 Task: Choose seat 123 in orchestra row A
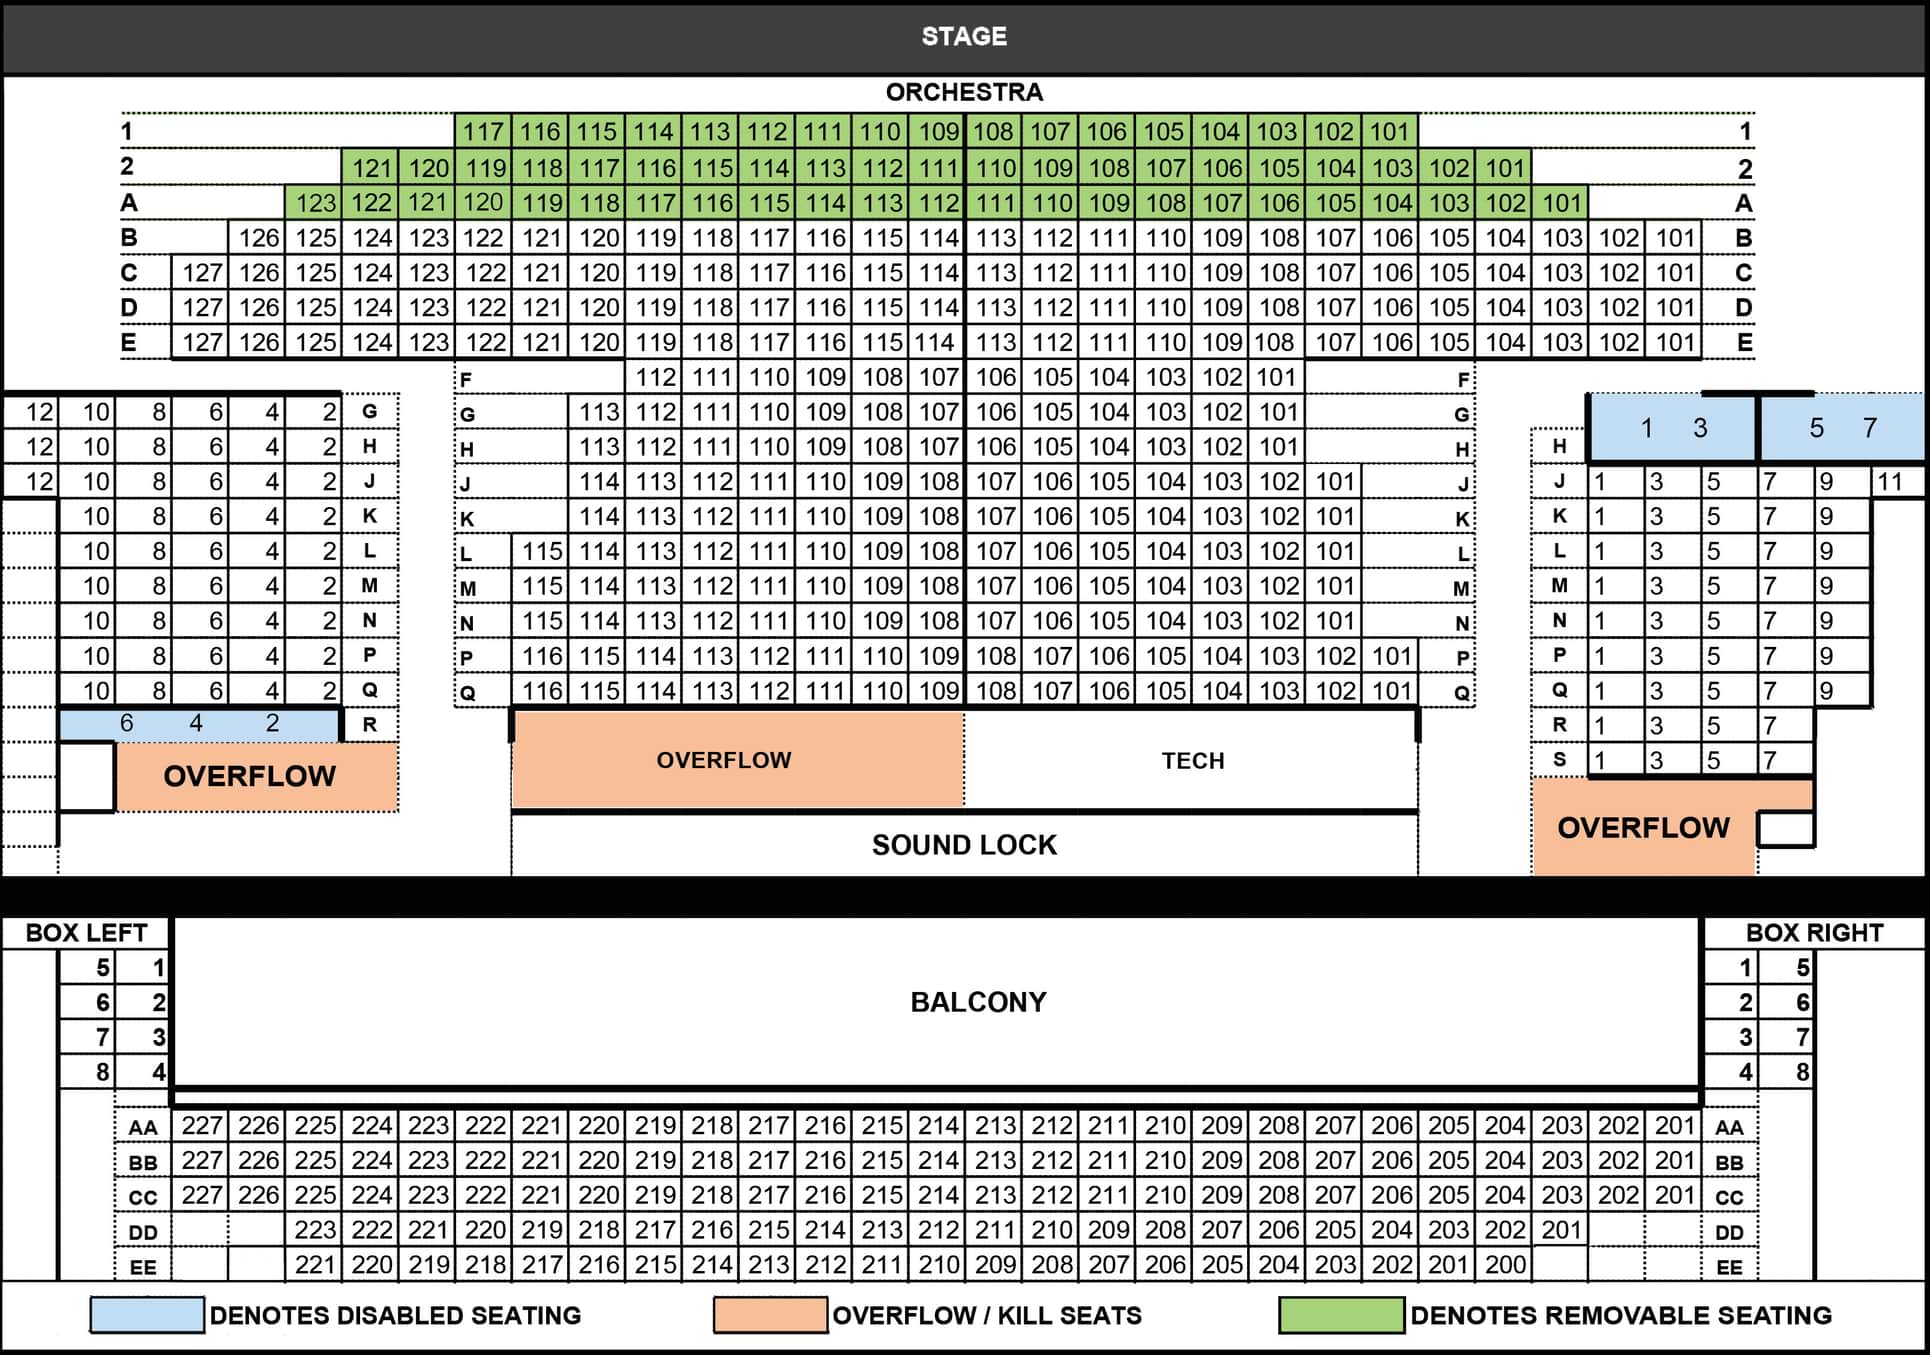pyautogui.click(x=315, y=202)
